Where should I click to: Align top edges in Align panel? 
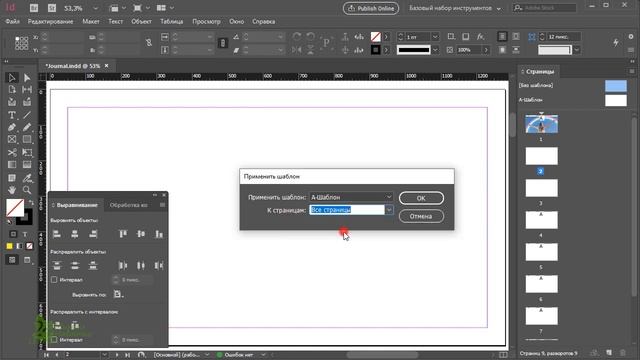[123, 234]
